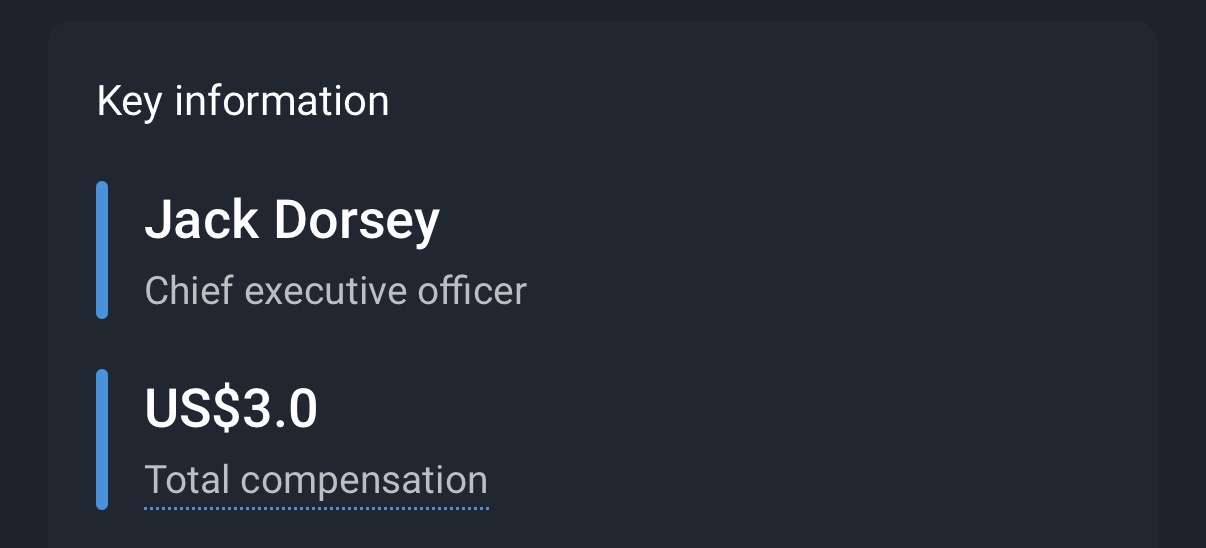This screenshot has height=548, width=1206.
Task: Click the word executive in the subtitle
Action: click(x=326, y=291)
